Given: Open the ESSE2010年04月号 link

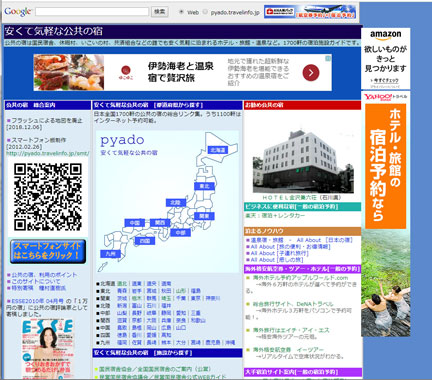Looking at the screenshot, I should [38, 301].
